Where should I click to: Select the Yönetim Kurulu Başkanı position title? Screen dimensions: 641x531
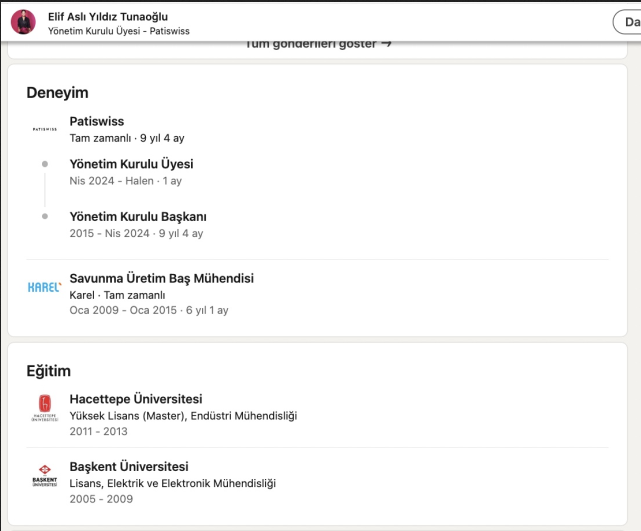[138, 216]
